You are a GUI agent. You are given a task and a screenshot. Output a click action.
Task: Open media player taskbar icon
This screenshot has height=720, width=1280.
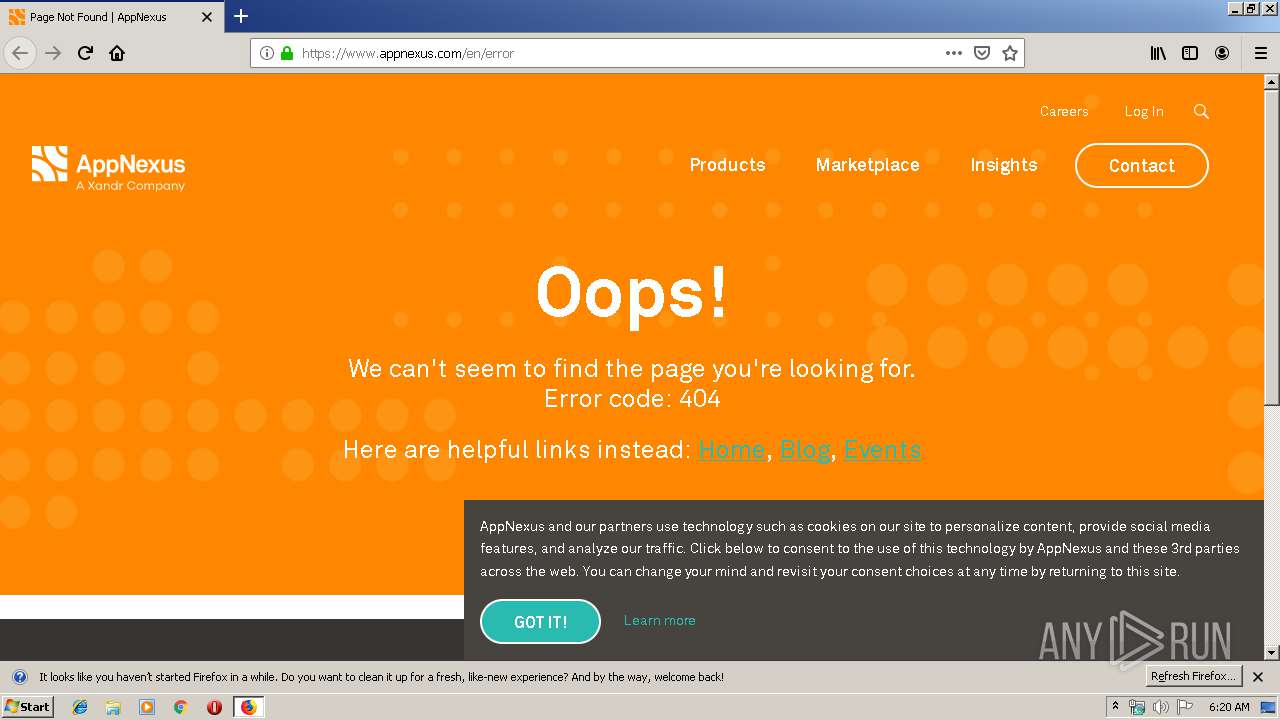(147, 707)
